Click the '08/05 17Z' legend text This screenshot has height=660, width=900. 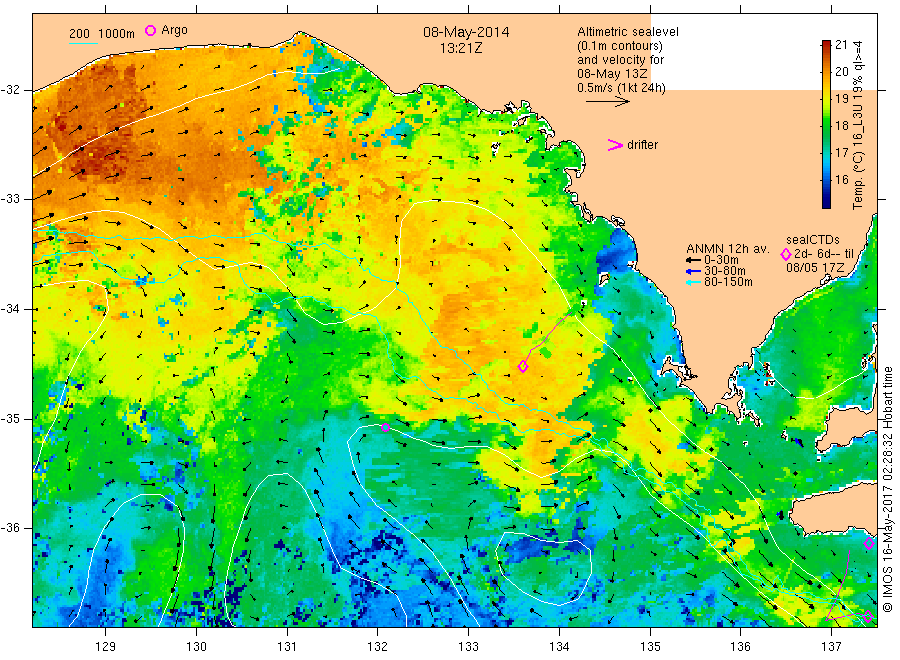[x=815, y=267]
